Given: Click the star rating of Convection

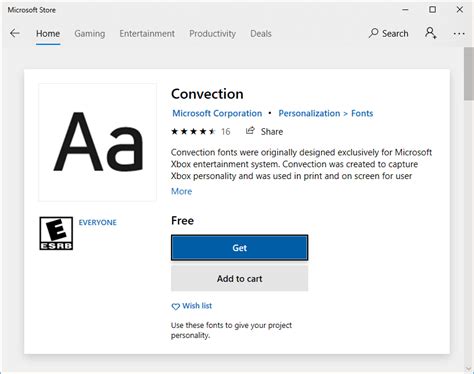Looking at the screenshot, I should click(193, 131).
